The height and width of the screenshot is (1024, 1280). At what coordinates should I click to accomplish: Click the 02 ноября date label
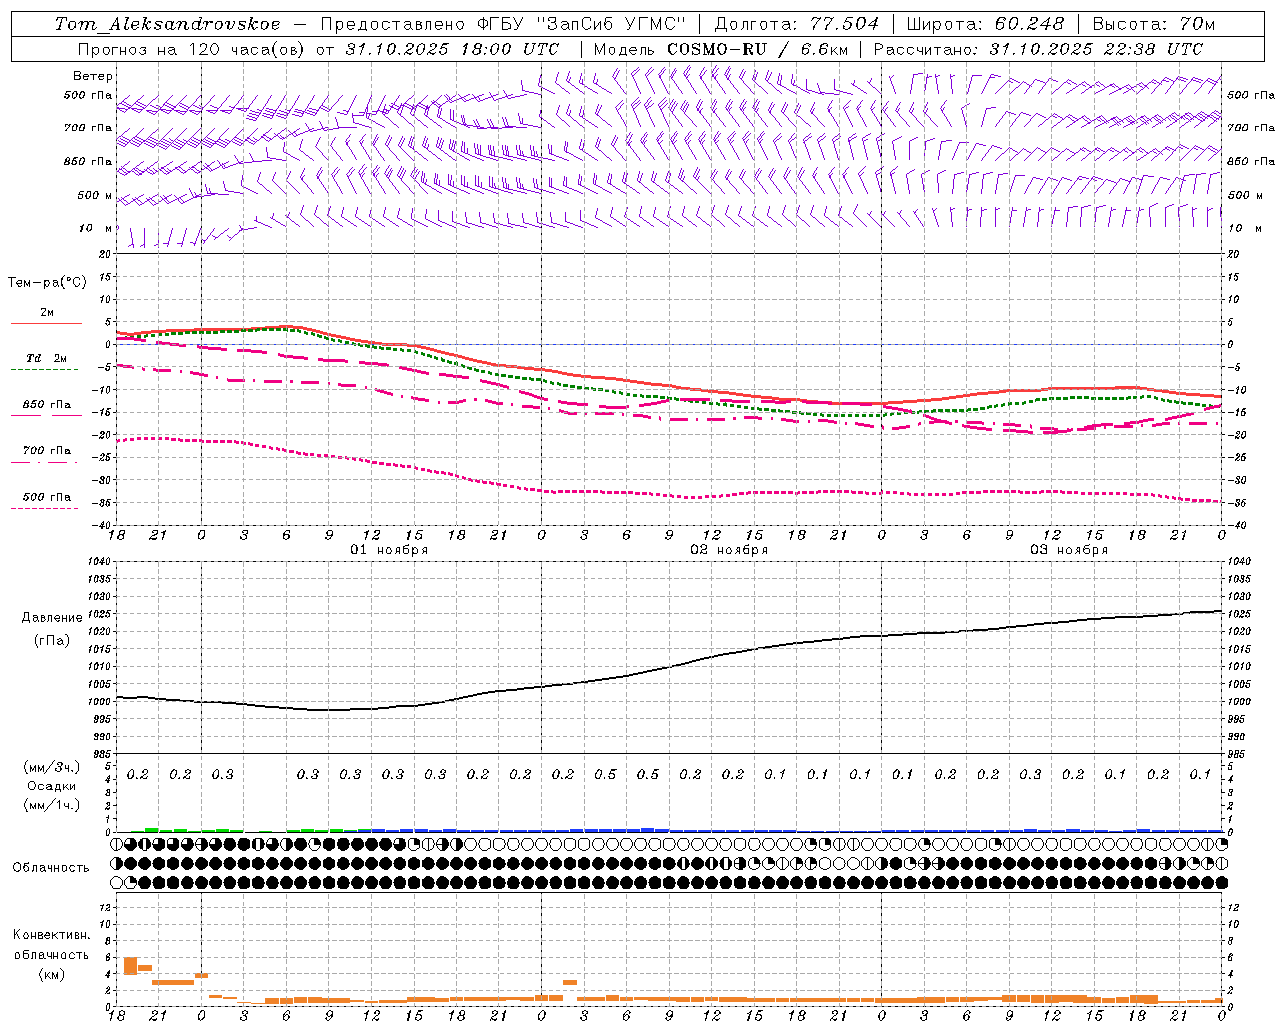point(729,550)
